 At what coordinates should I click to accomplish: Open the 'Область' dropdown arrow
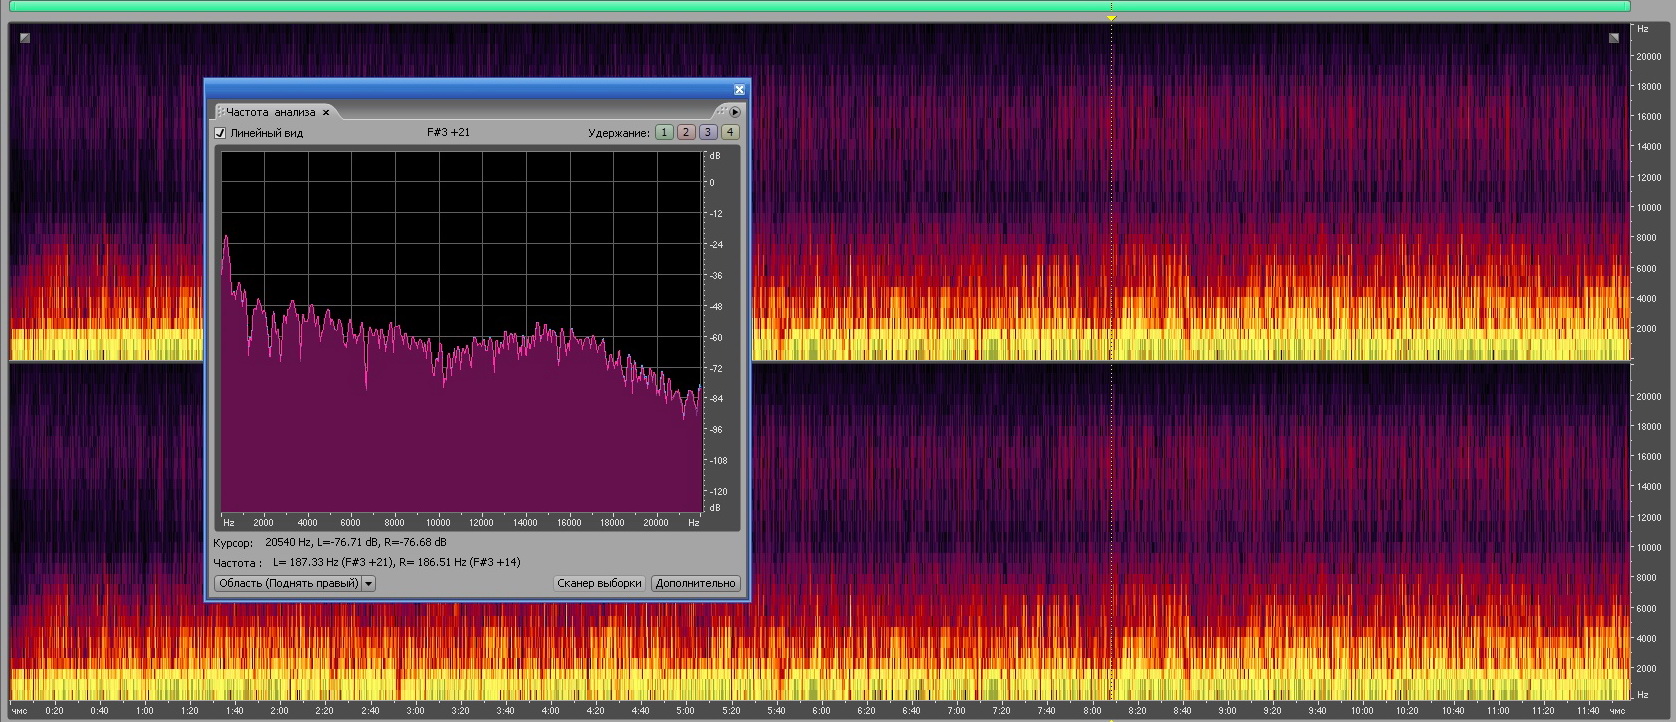pos(369,584)
